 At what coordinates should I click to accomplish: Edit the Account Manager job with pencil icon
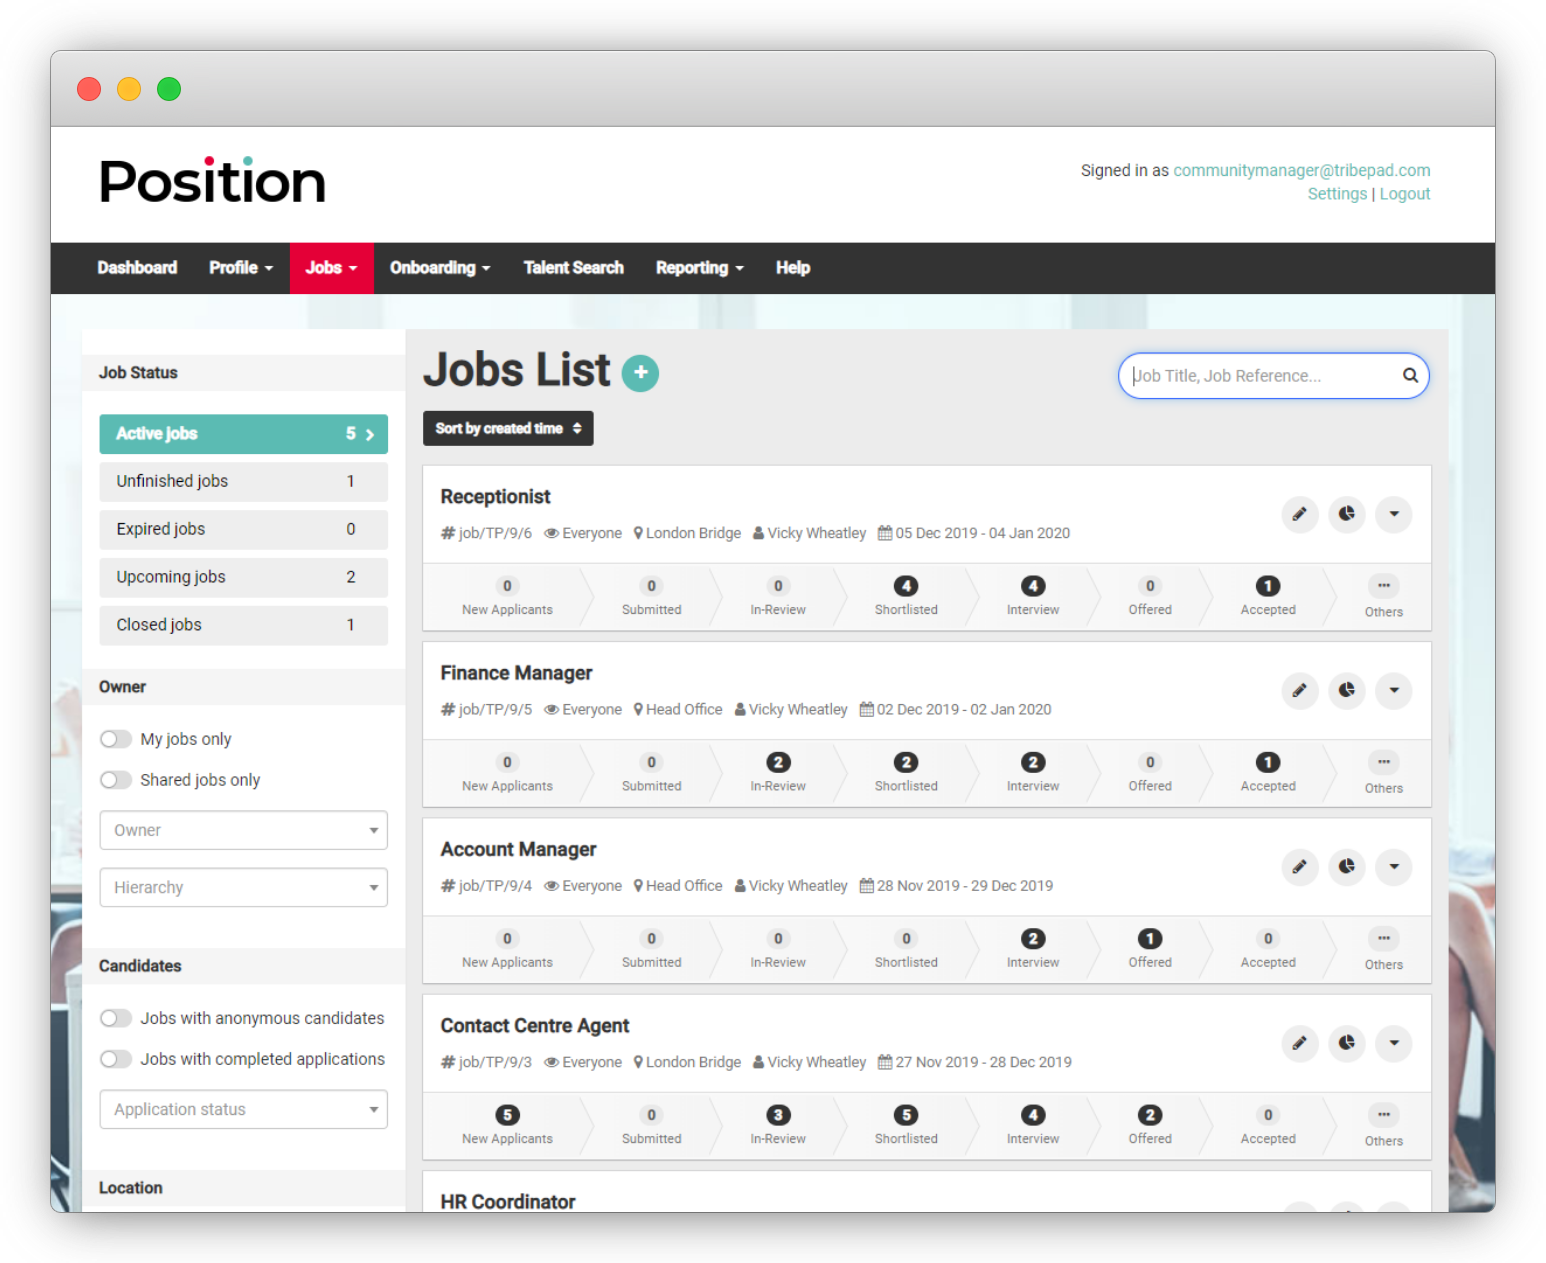1300,867
